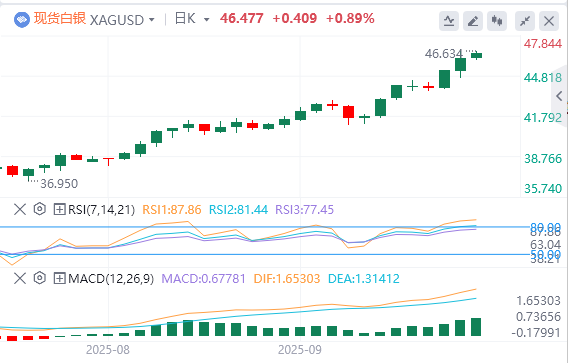Select the latest candle near 46.634
The height and width of the screenshot is (363, 568).
[476, 55]
